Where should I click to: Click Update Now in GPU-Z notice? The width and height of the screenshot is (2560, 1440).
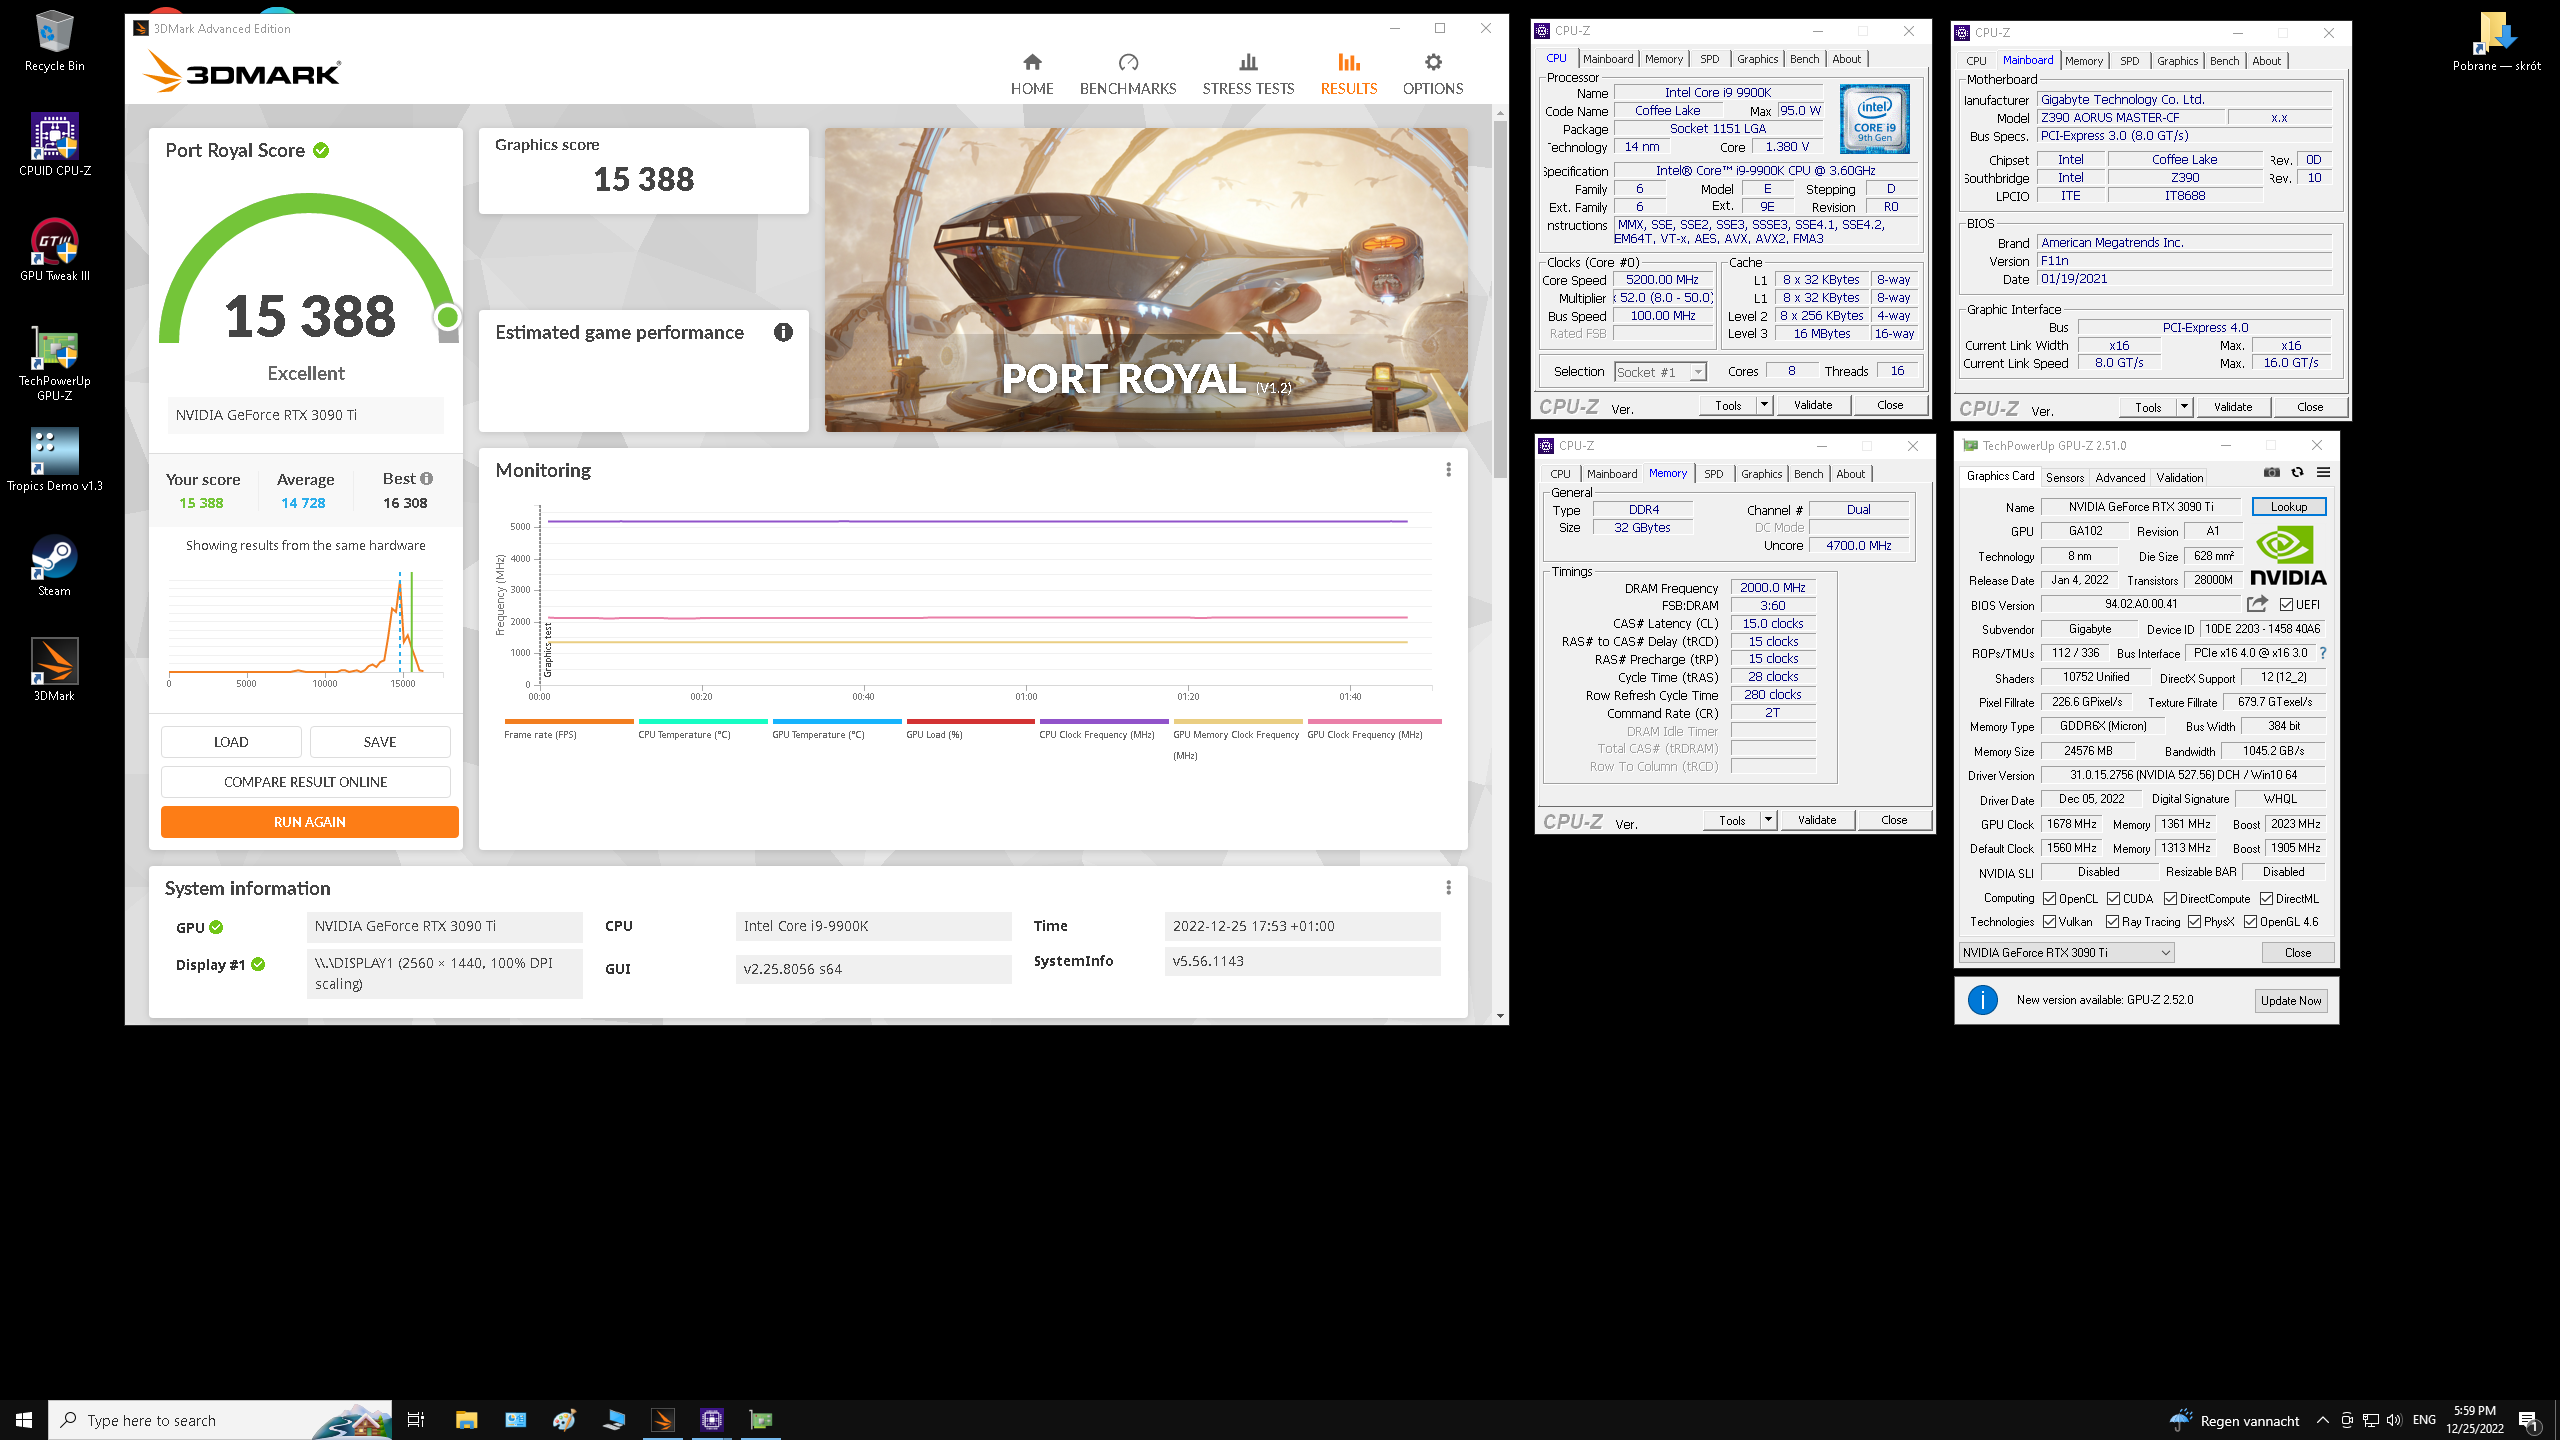pos(2291,1001)
